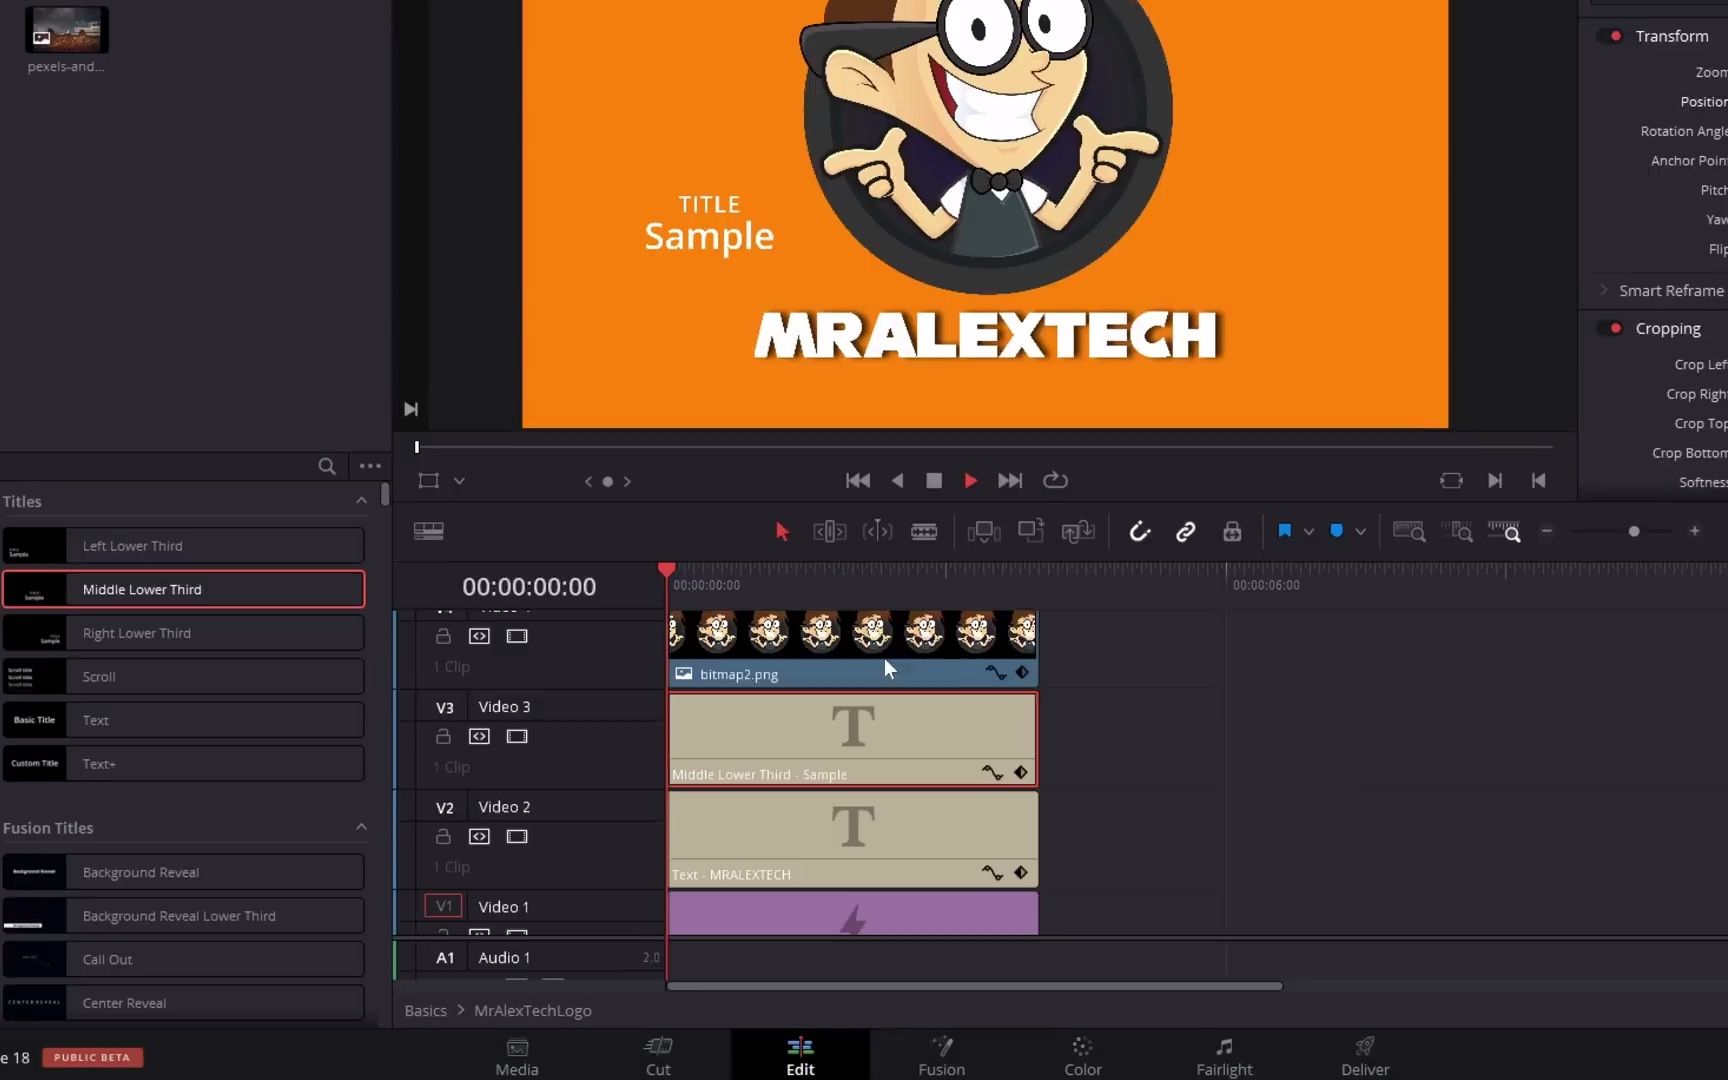Click Full Extent Zoom icon
The image size is (1728, 1080).
[1409, 532]
